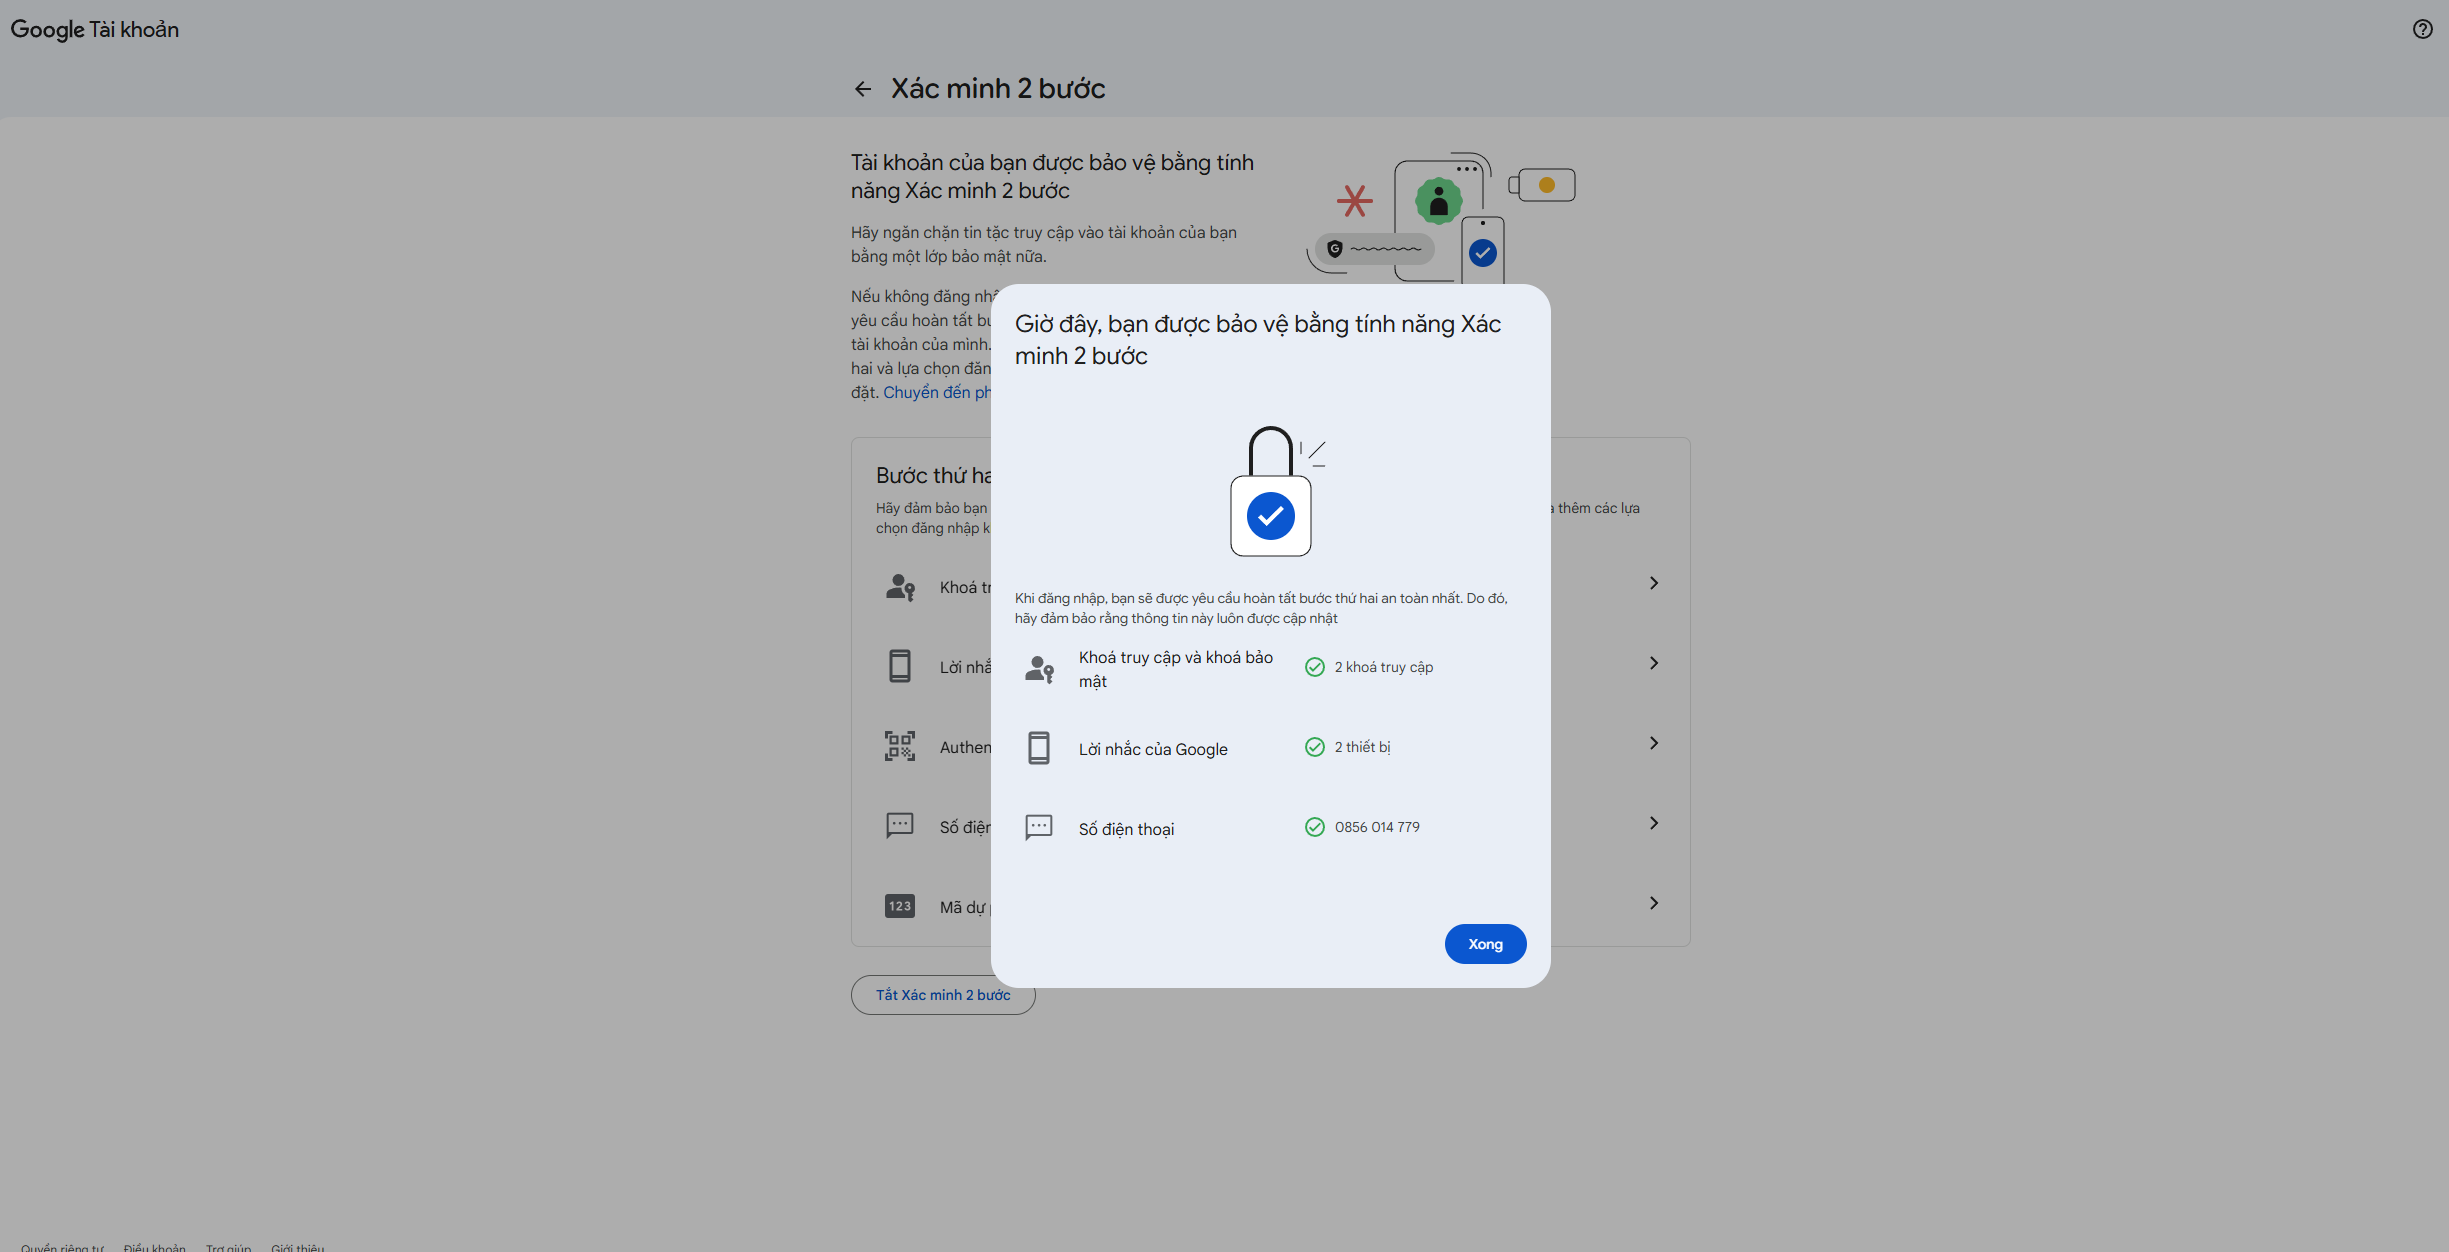
Task: Expand the passkeys row chevron
Action: click(1653, 583)
